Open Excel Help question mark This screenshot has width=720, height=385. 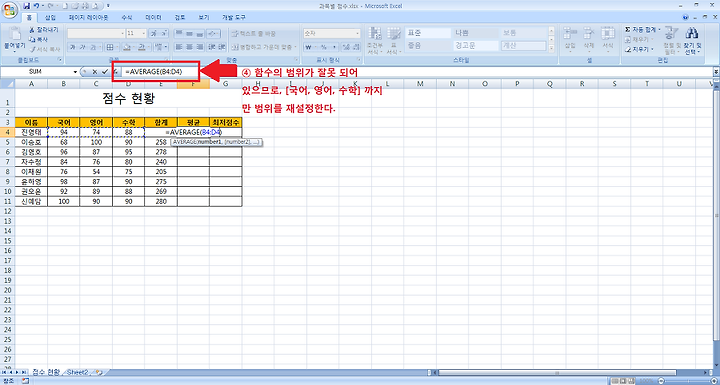pos(686,17)
